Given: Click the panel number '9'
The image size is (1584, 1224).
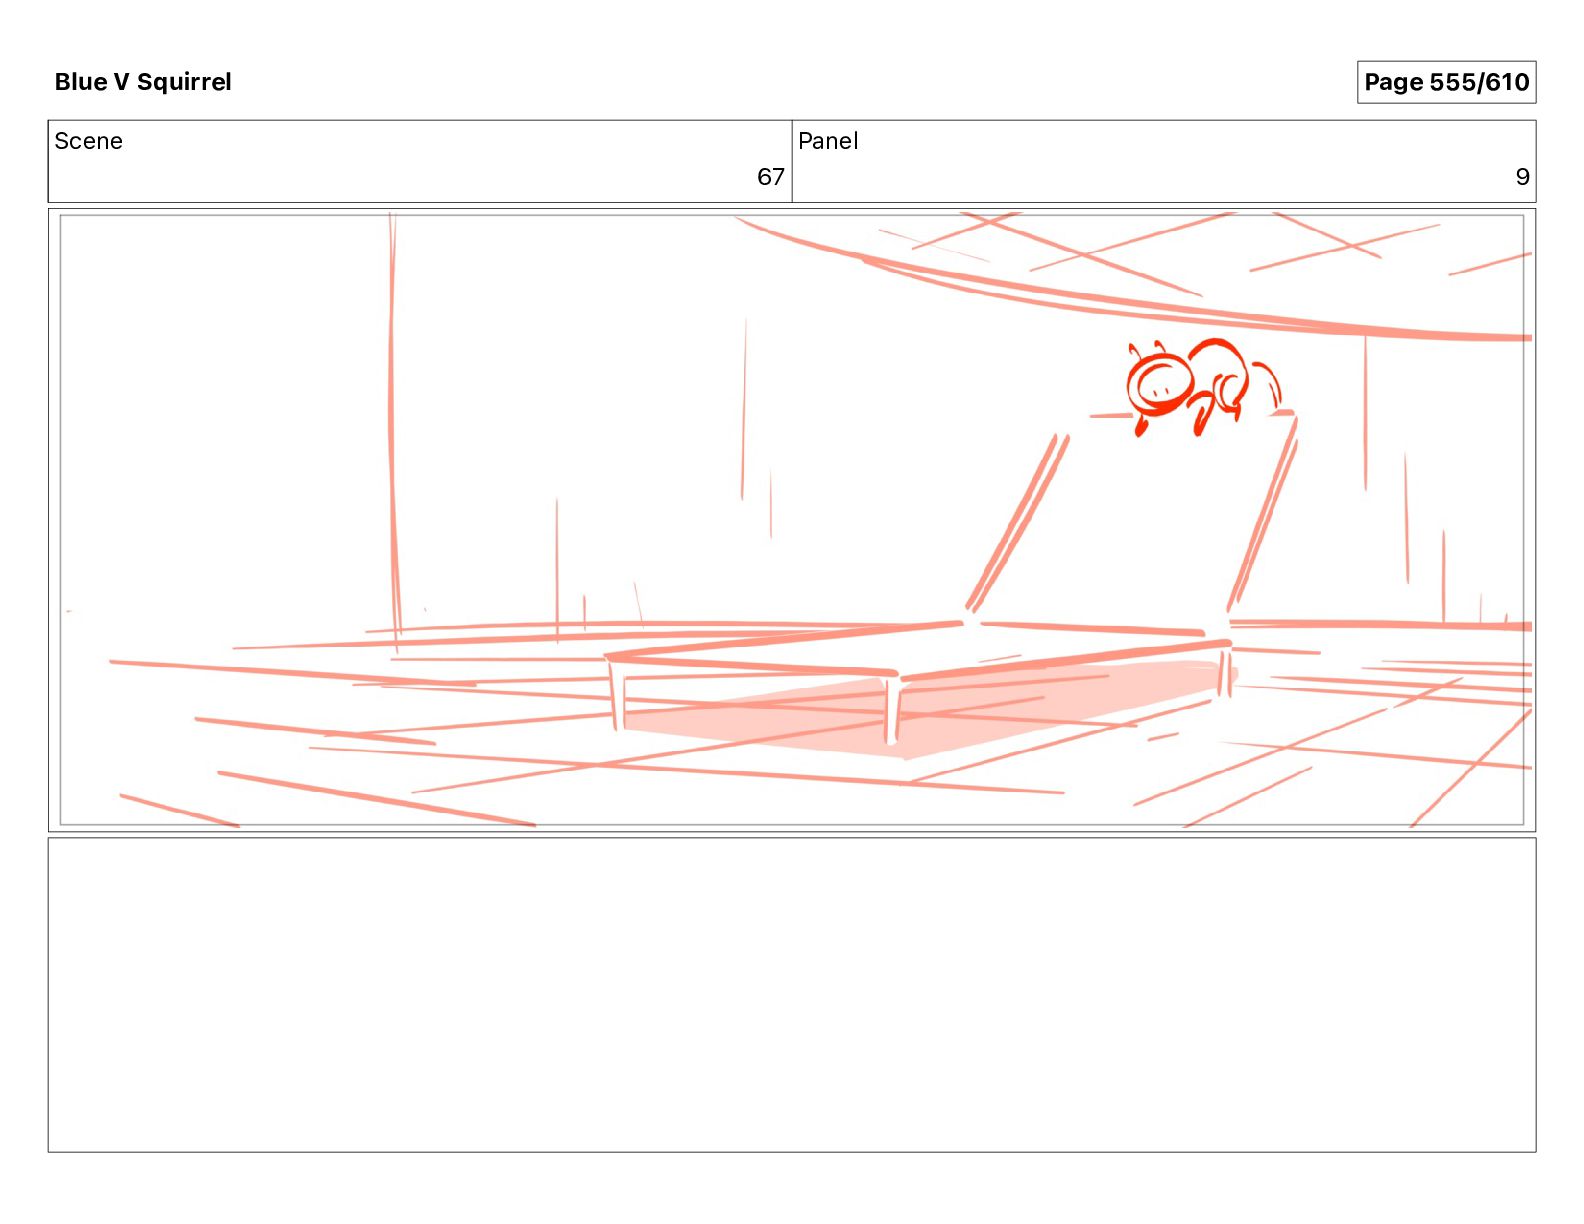Looking at the screenshot, I should tap(1522, 177).
